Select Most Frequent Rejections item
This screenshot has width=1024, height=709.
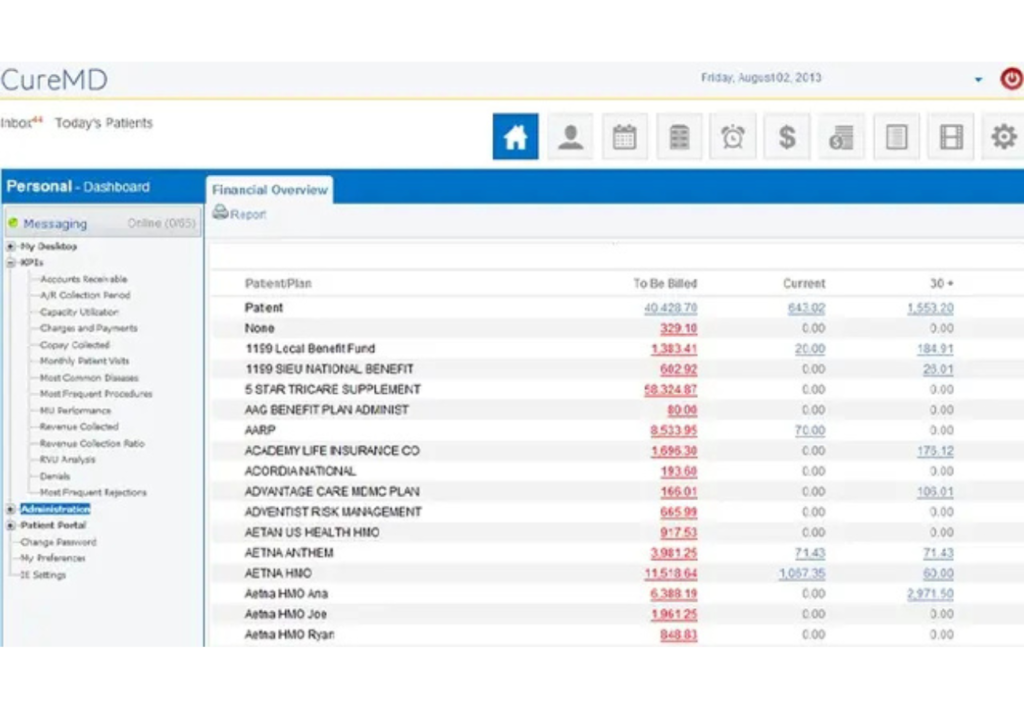tap(93, 492)
